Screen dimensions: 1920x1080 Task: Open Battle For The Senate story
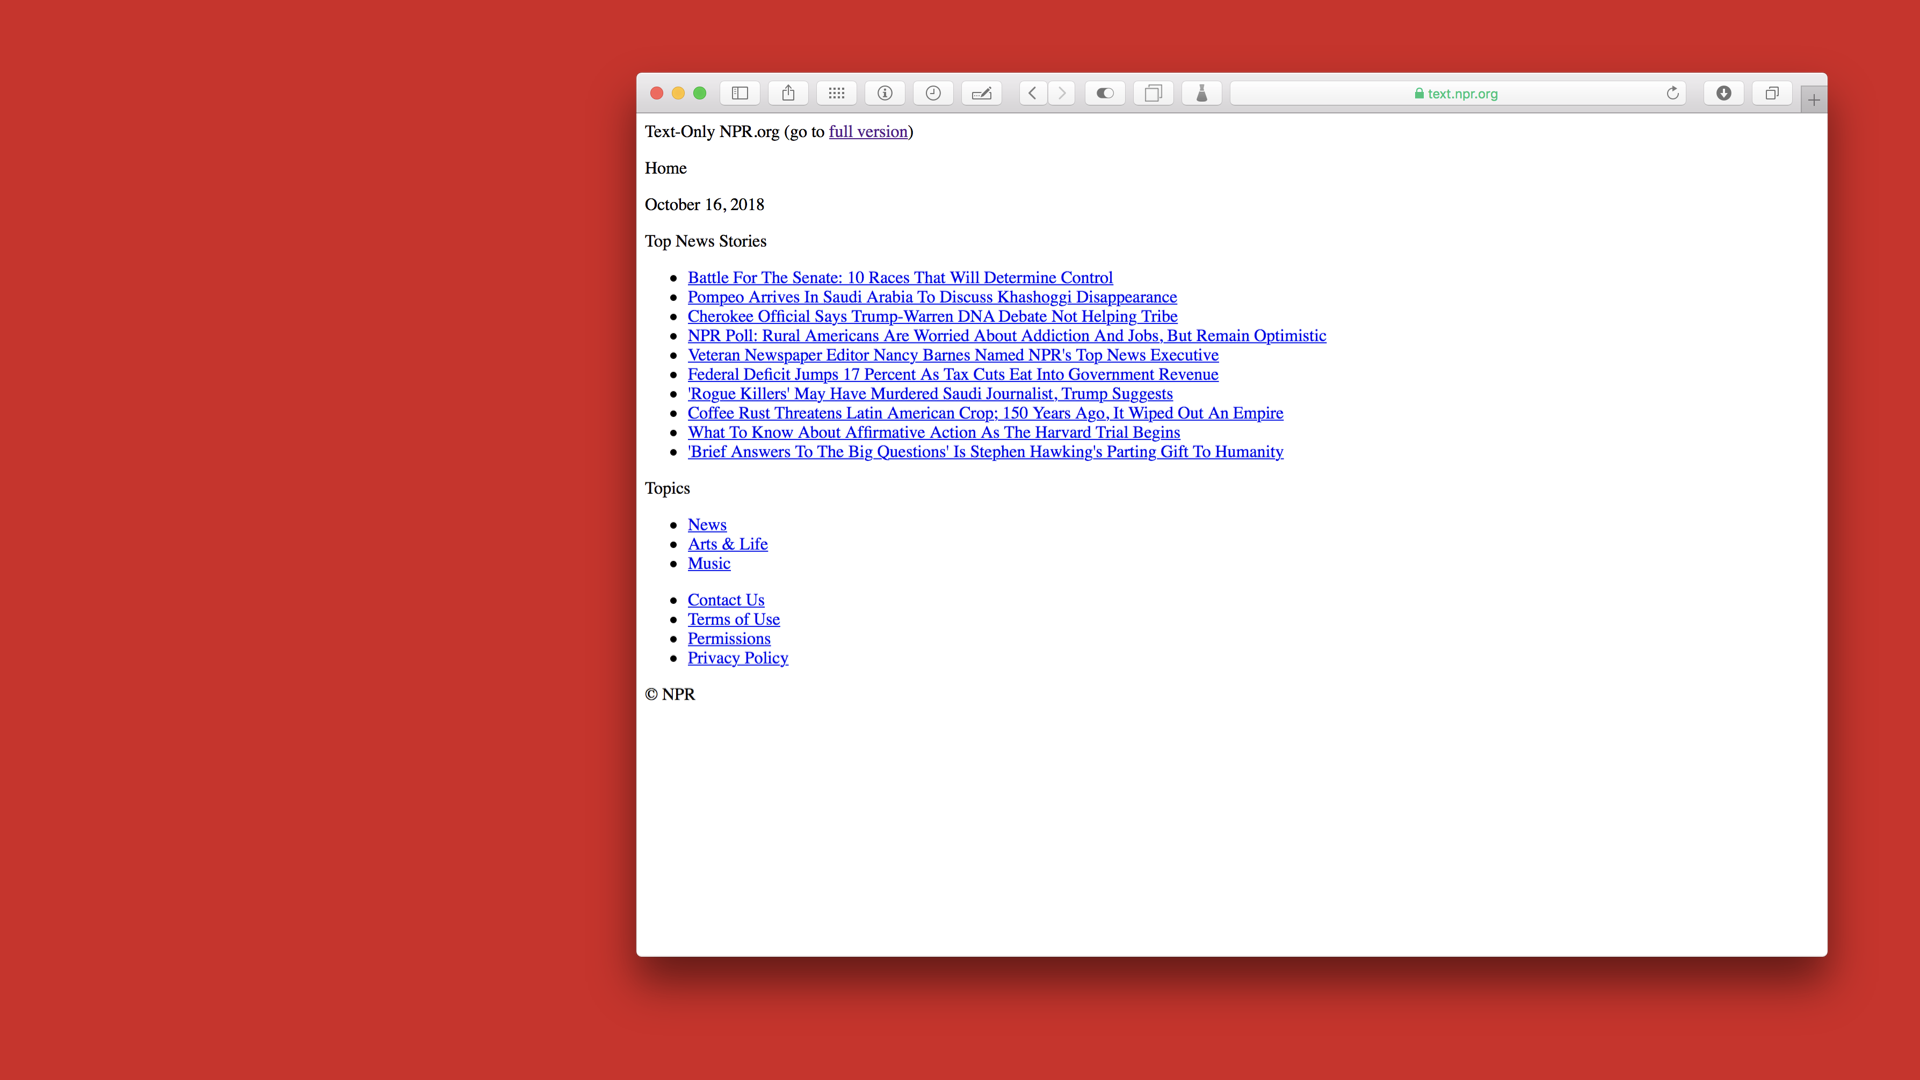point(899,278)
